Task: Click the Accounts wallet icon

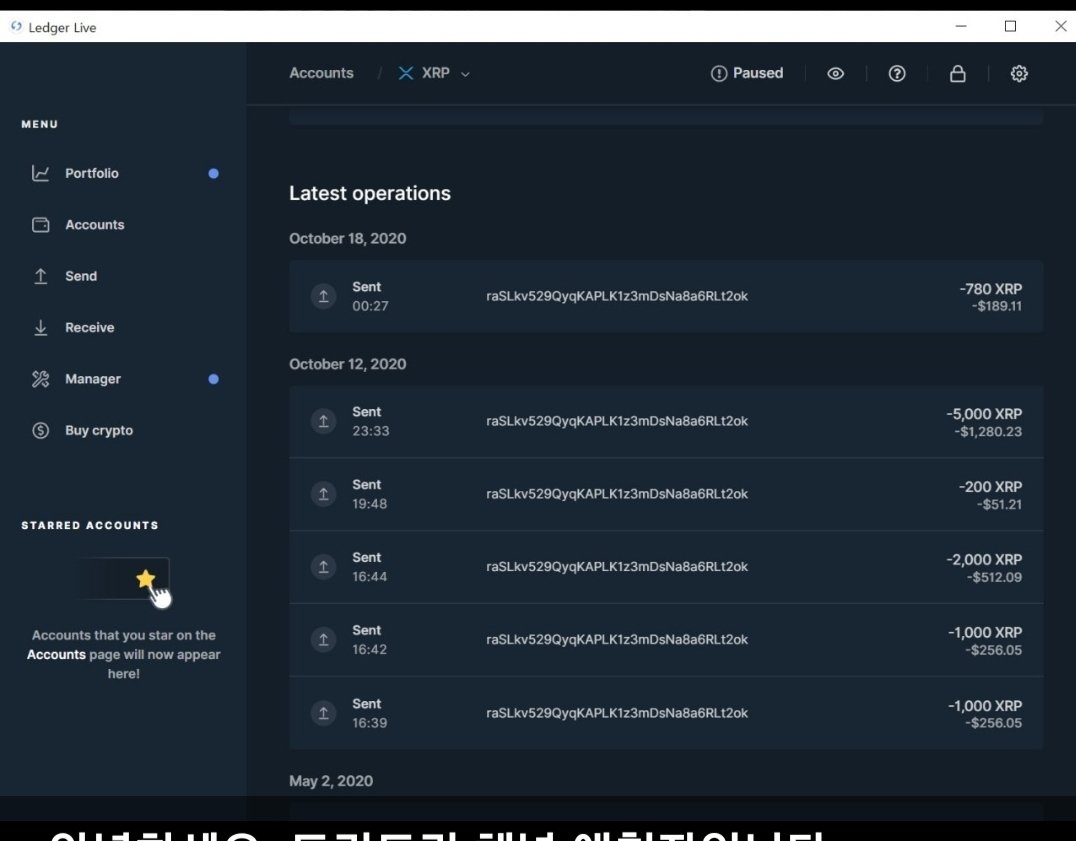Action: (x=40, y=225)
